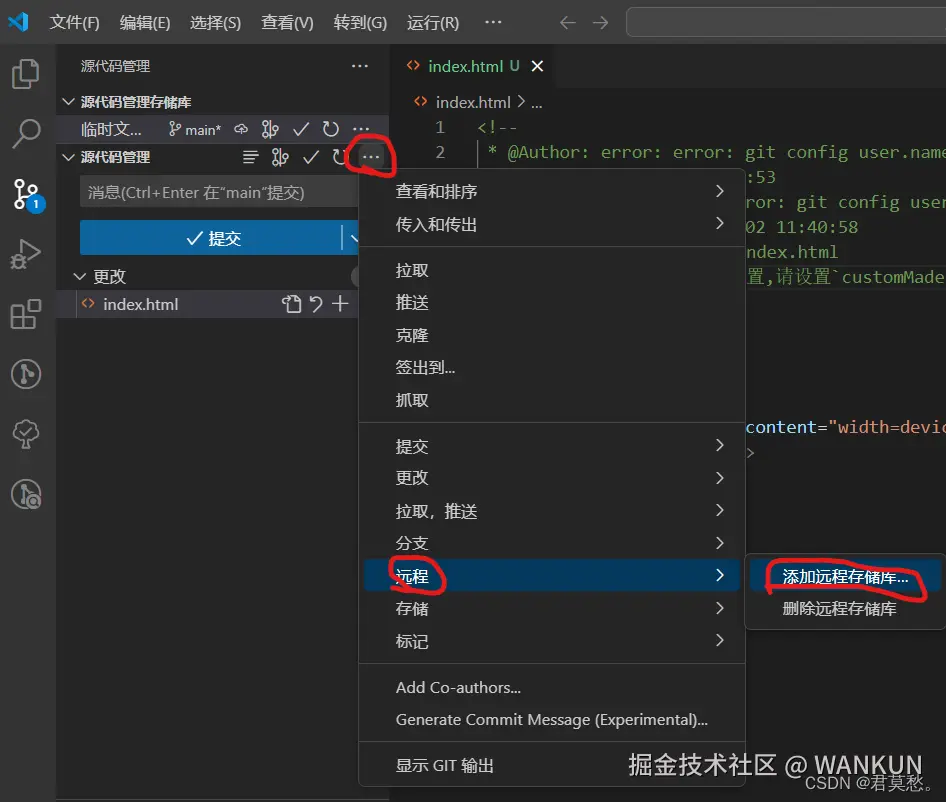
Task: Click the breadcrumb ellipsis after index.html
Action: (x=536, y=103)
